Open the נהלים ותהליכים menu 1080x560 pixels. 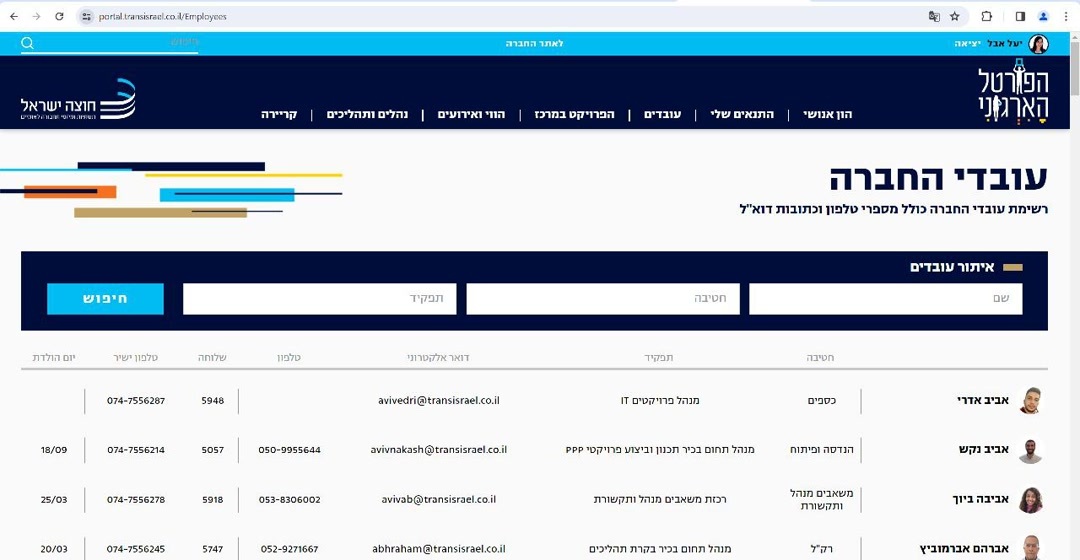[367, 114]
